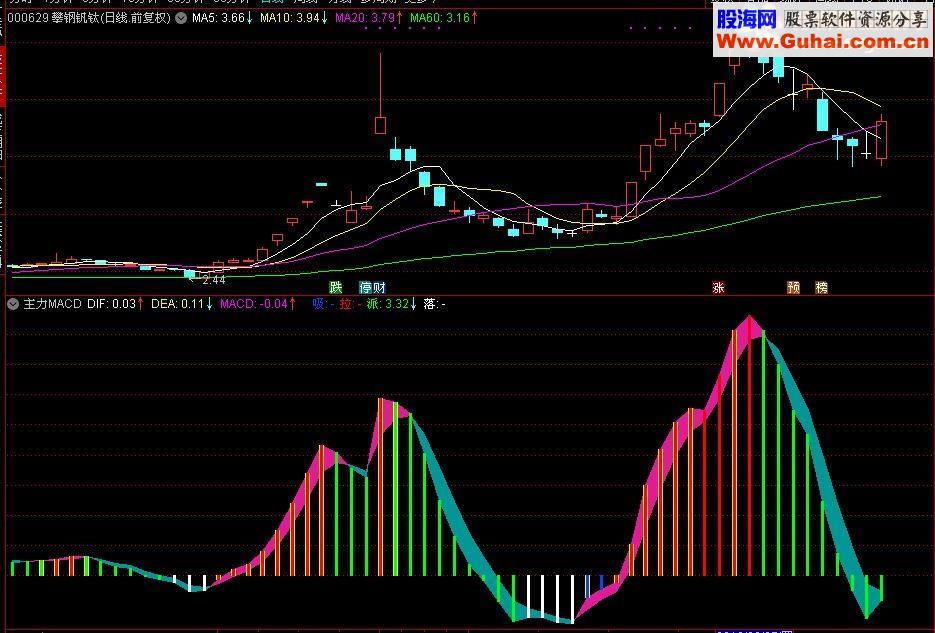
Task: Select the MA5: 3.66 indicator label
Action: [x=222, y=18]
